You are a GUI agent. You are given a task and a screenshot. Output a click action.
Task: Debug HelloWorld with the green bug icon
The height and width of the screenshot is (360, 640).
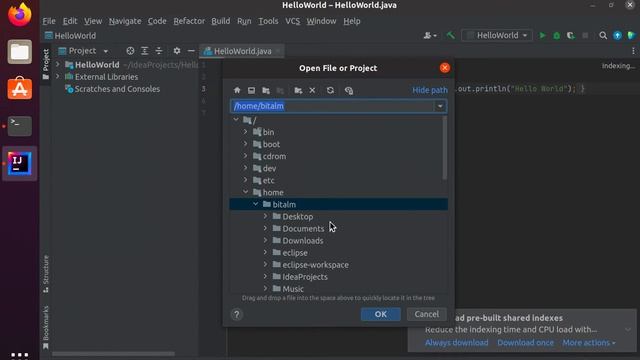pyautogui.click(x=556, y=36)
